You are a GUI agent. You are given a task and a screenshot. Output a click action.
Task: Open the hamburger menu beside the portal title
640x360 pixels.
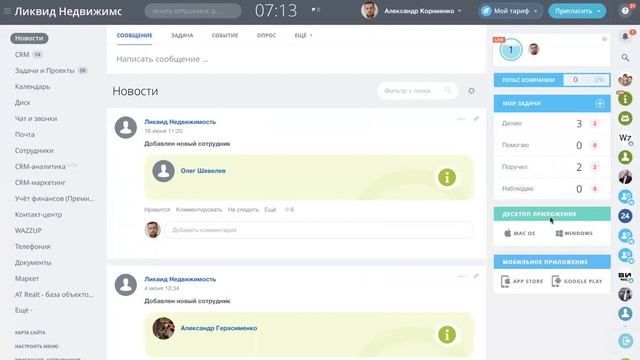(x=7, y=11)
